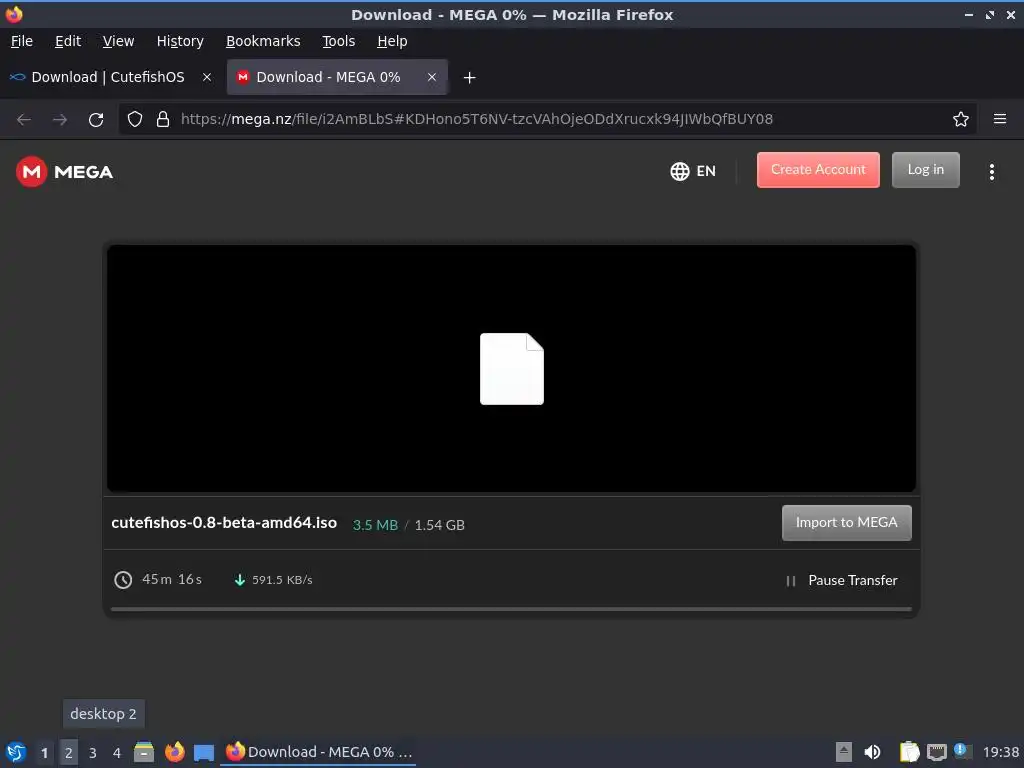The height and width of the screenshot is (768, 1024).
Task: Pause the transfer
Action: tap(841, 580)
